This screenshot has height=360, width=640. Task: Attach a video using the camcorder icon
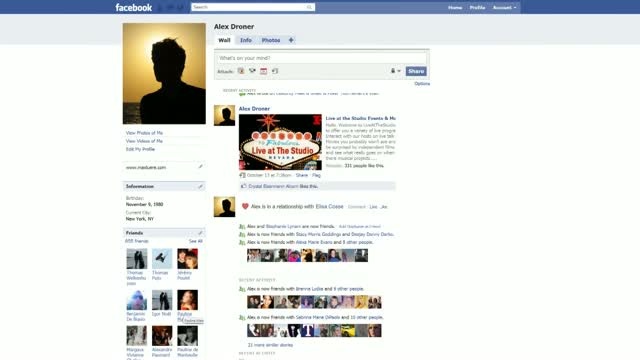coord(252,71)
